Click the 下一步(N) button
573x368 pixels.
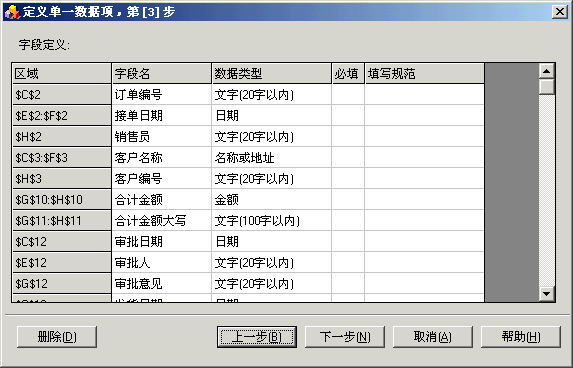tap(345, 337)
